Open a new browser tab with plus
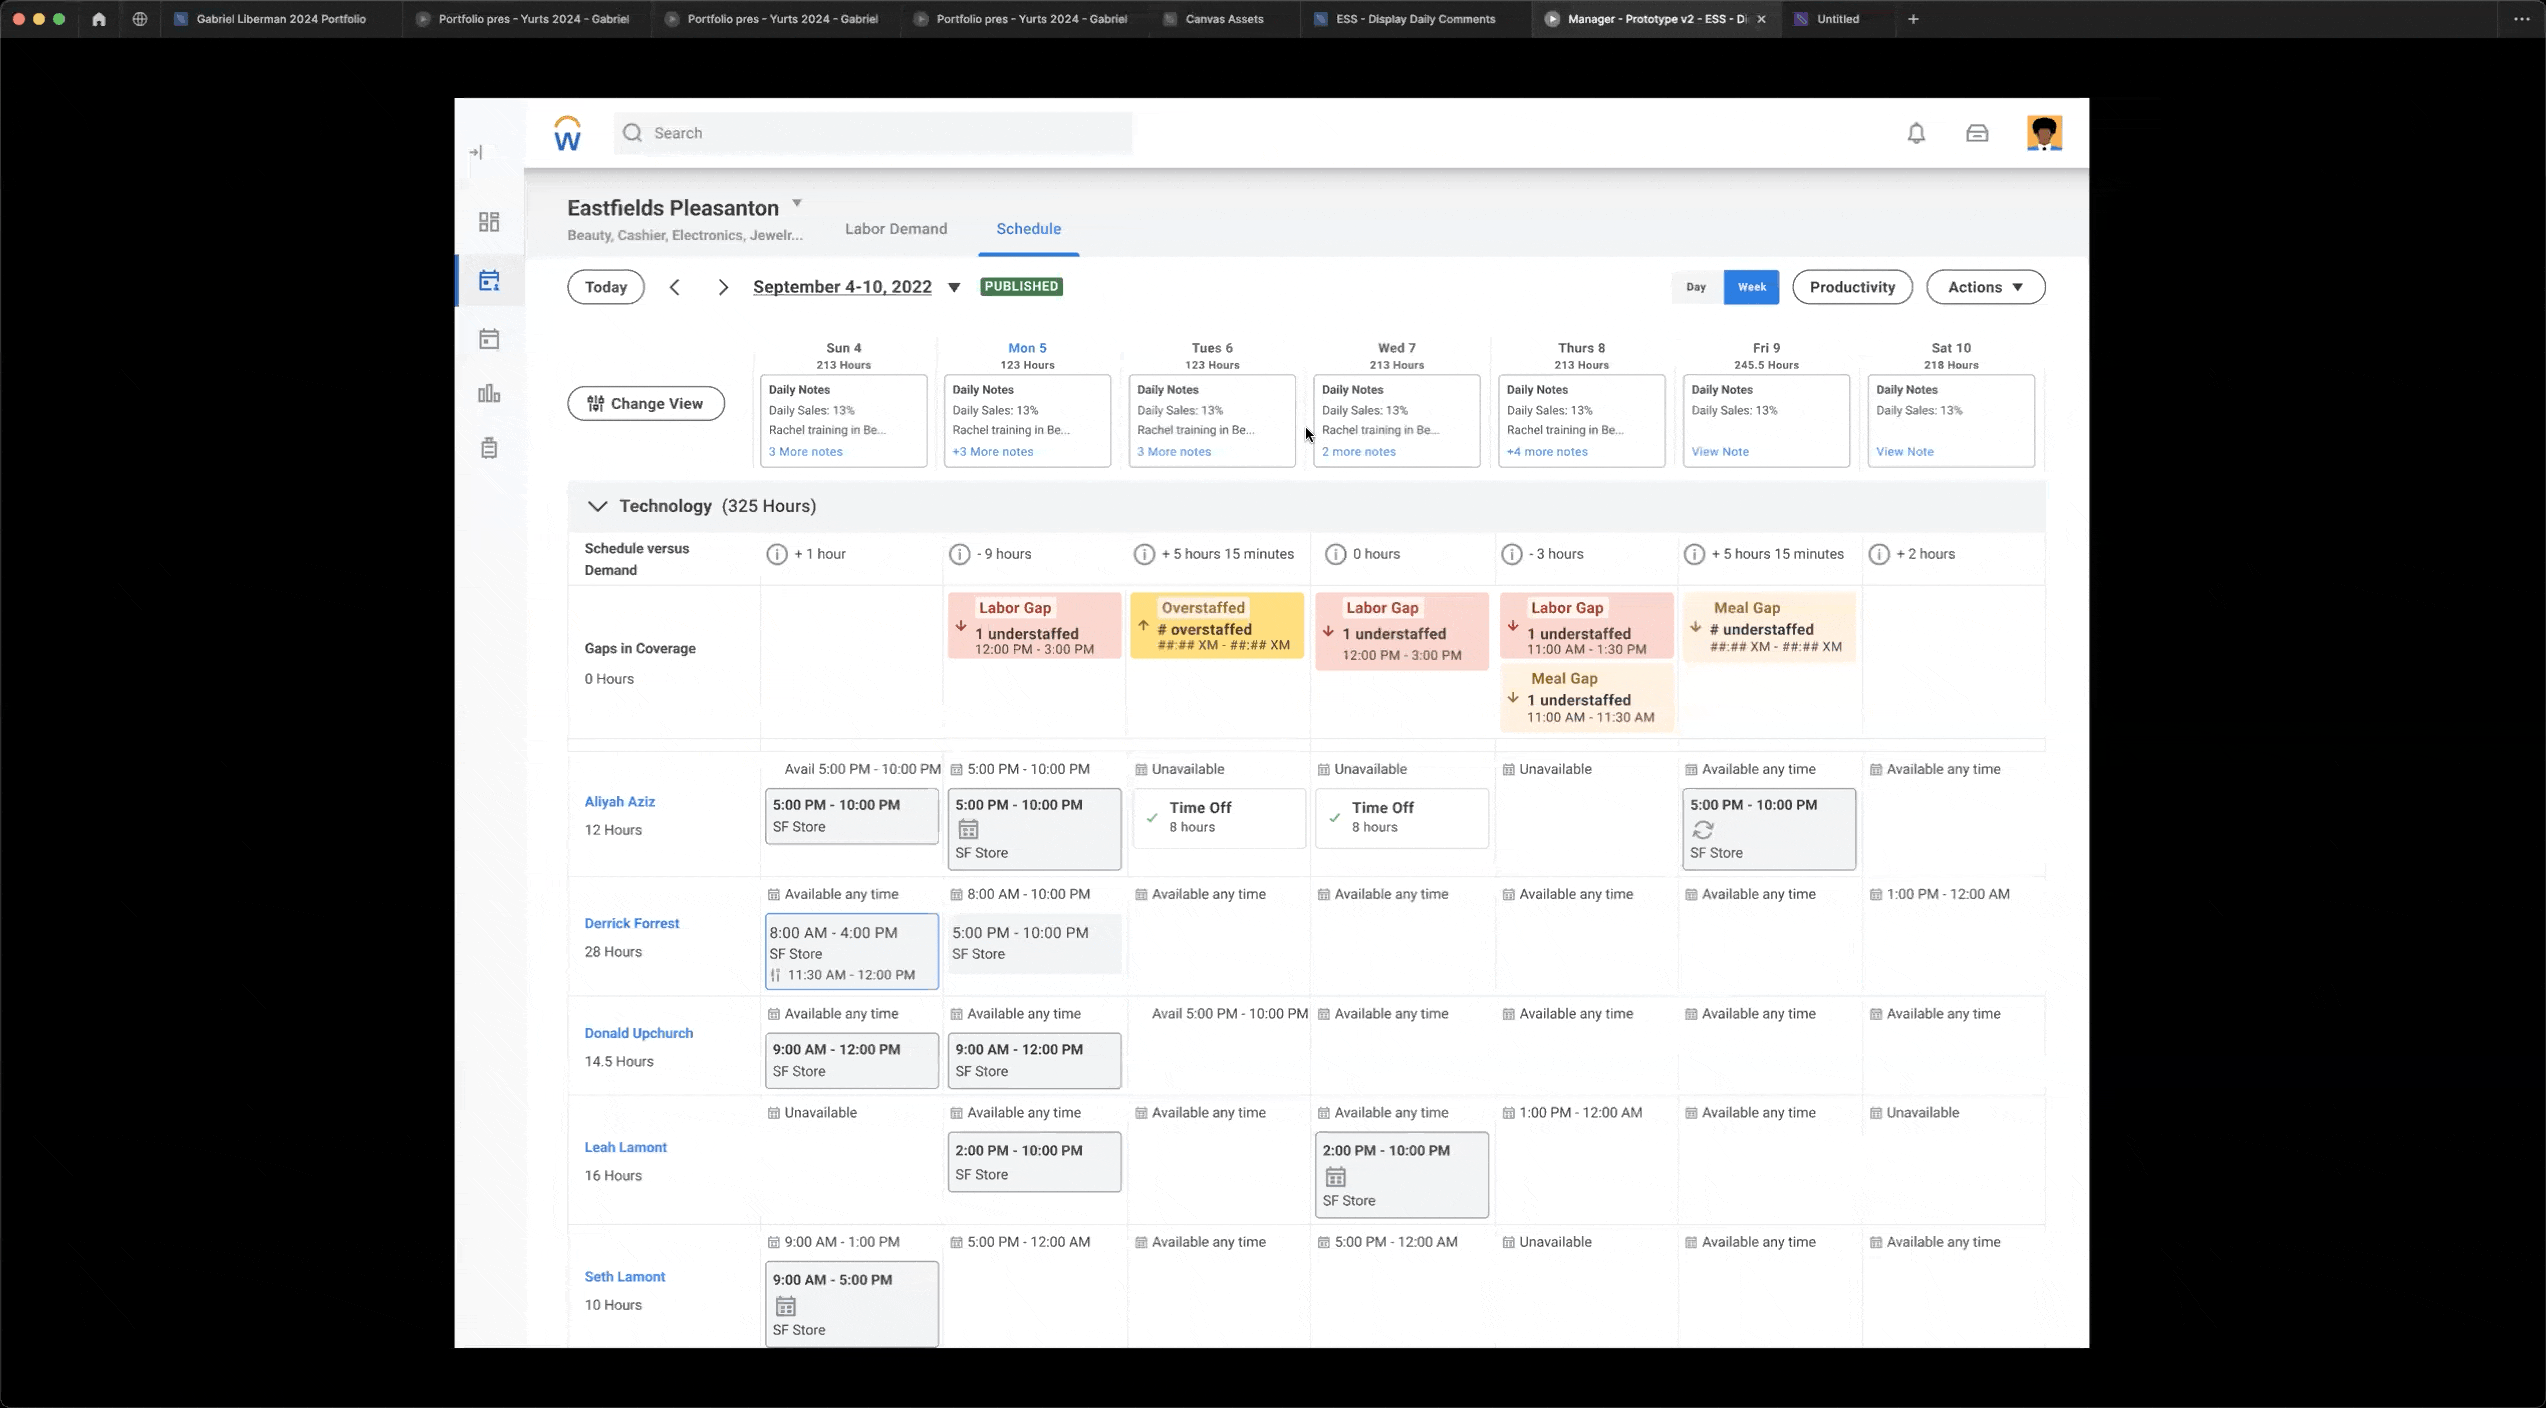 point(1913,19)
